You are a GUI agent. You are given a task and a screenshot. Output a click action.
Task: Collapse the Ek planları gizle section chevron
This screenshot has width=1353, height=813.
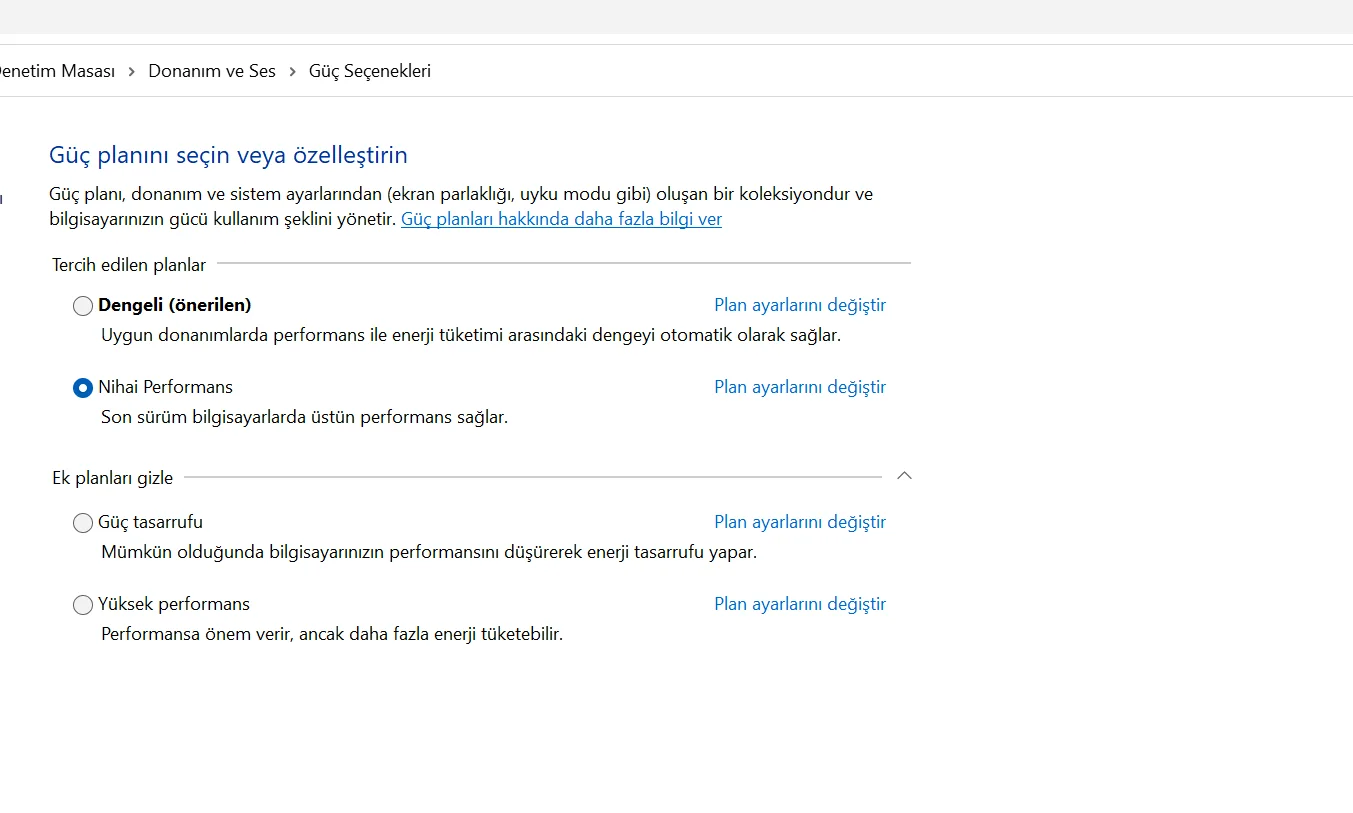(904, 476)
